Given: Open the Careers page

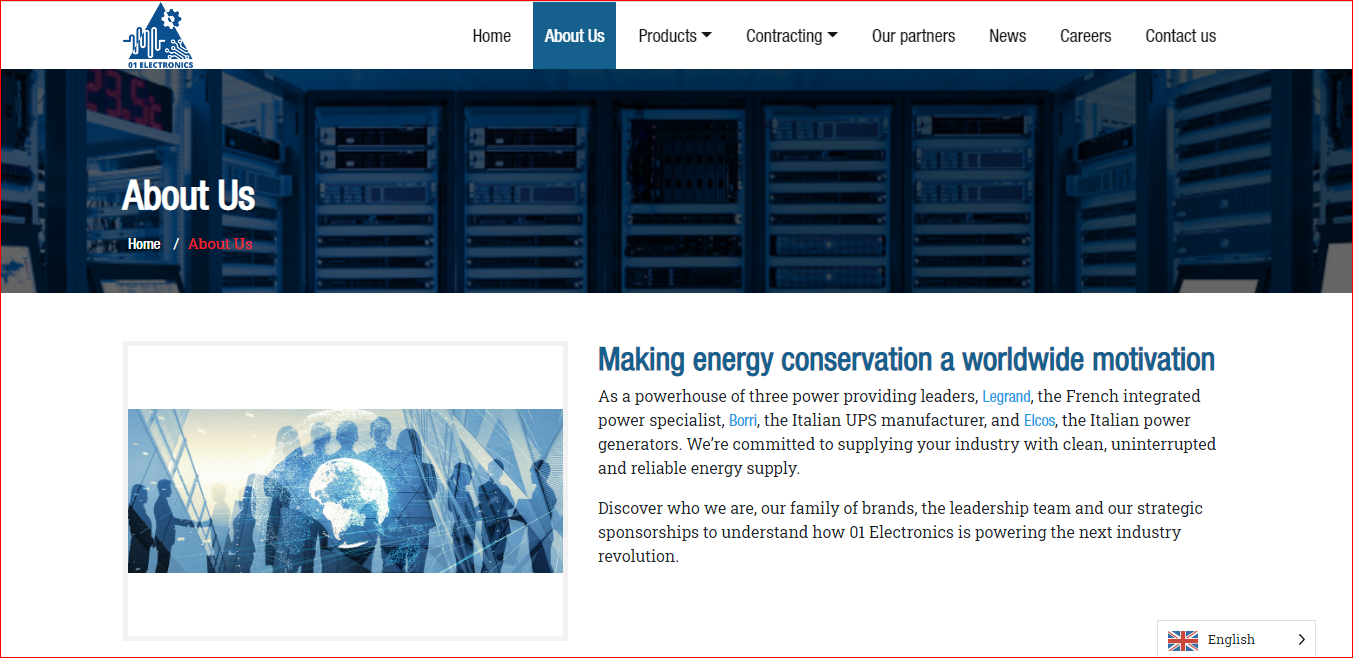Looking at the screenshot, I should click(x=1085, y=36).
